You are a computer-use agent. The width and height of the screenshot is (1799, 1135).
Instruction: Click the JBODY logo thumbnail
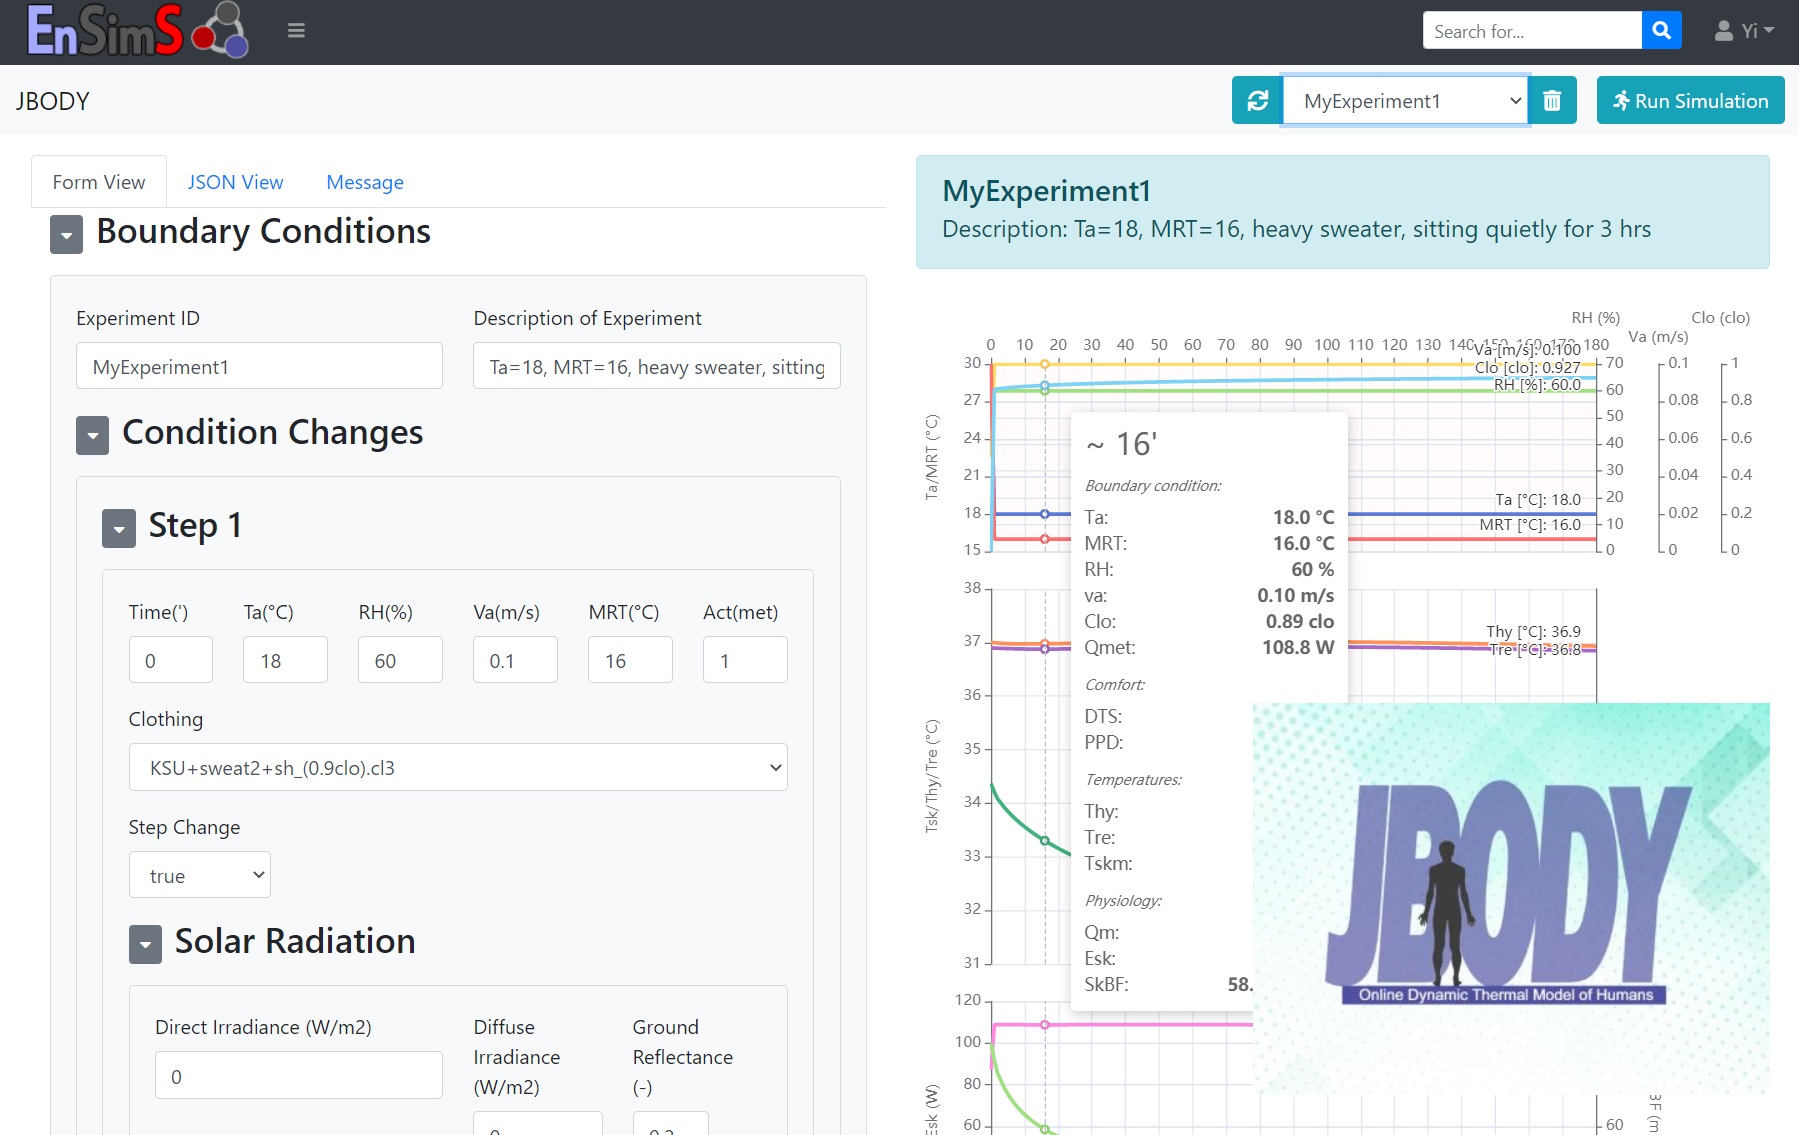pos(1510,897)
